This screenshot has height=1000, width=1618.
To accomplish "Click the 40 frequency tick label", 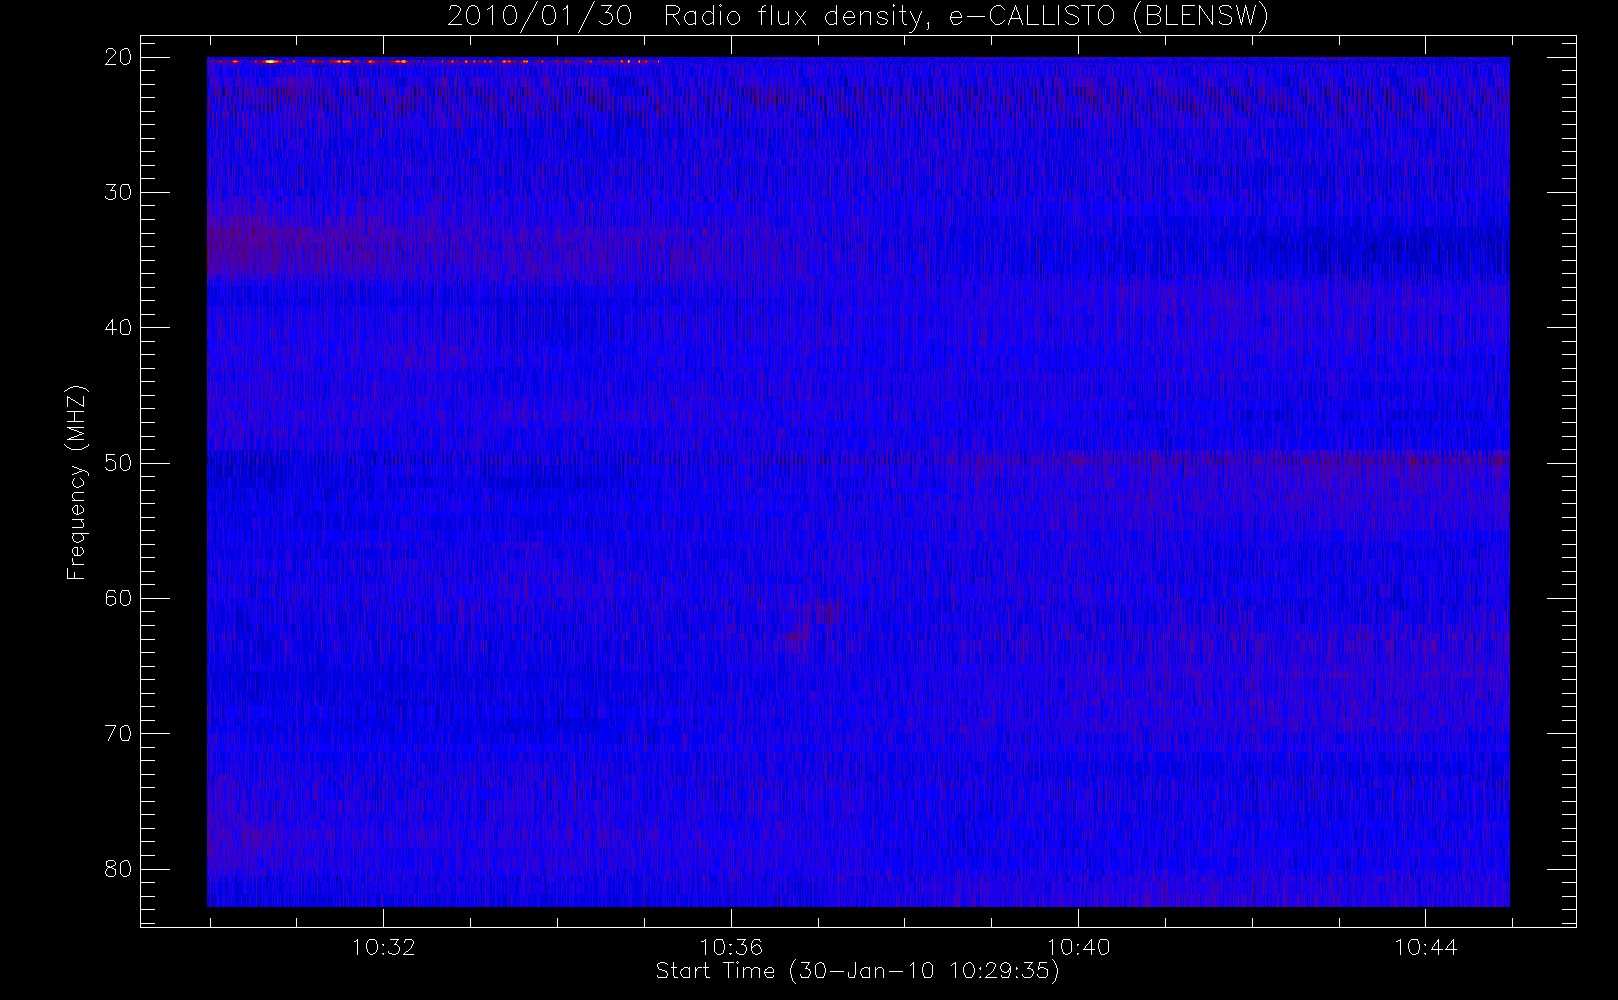I will (x=118, y=327).
